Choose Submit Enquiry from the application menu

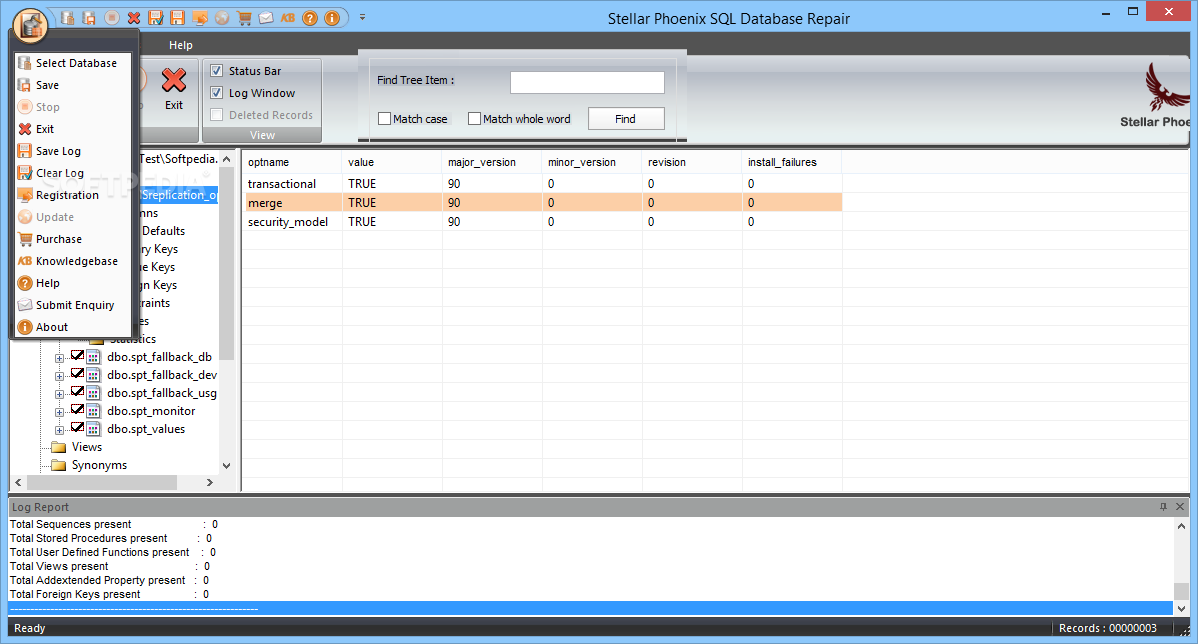(x=74, y=305)
